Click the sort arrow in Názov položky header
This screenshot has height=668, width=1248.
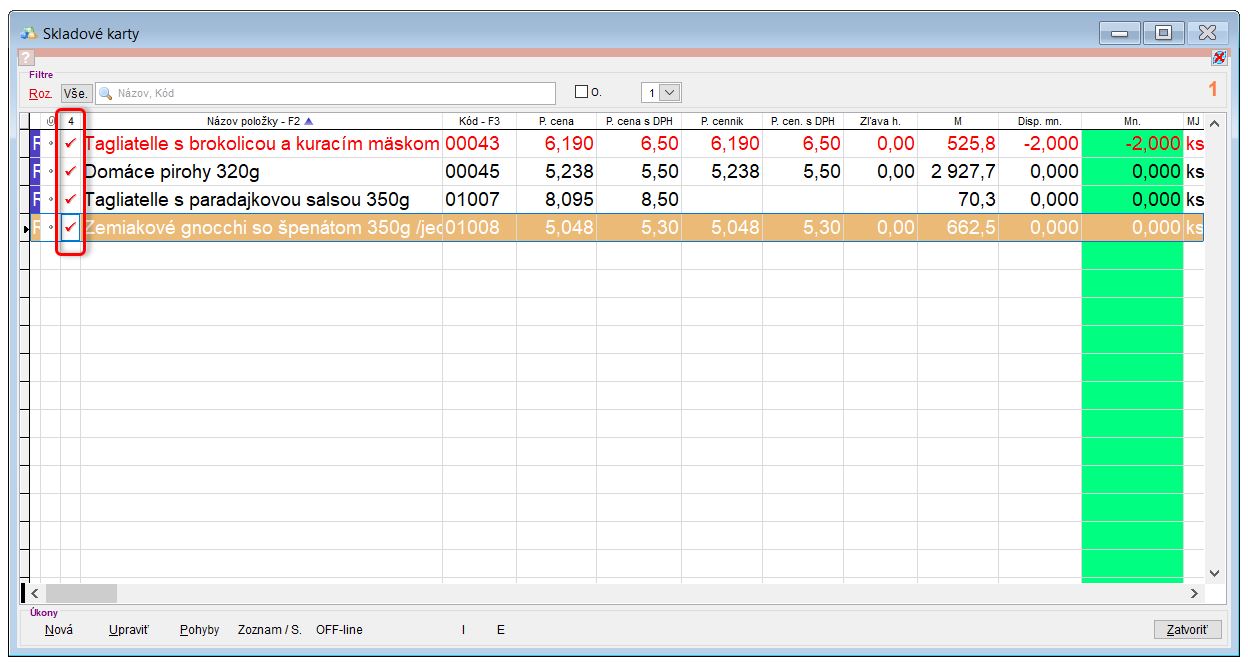click(309, 121)
